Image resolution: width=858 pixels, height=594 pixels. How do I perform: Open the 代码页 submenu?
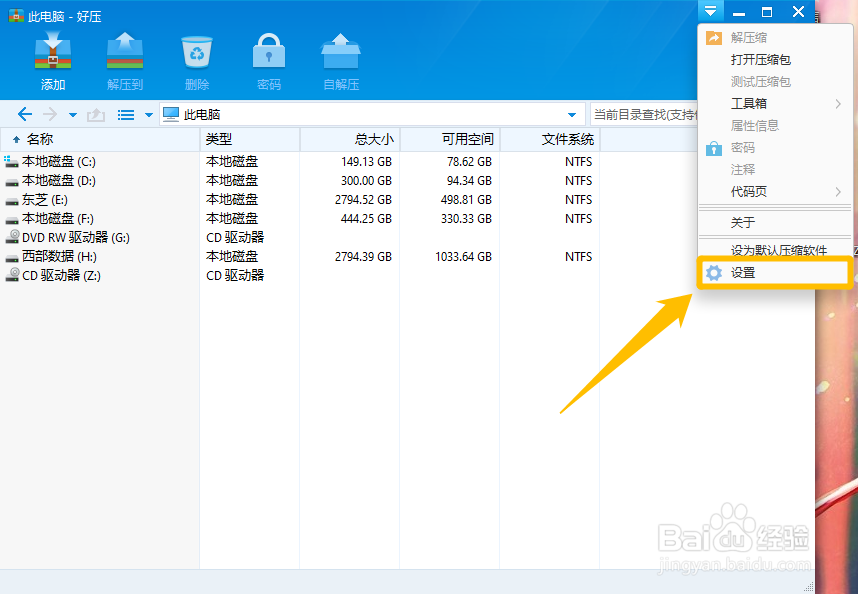(x=775, y=191)
